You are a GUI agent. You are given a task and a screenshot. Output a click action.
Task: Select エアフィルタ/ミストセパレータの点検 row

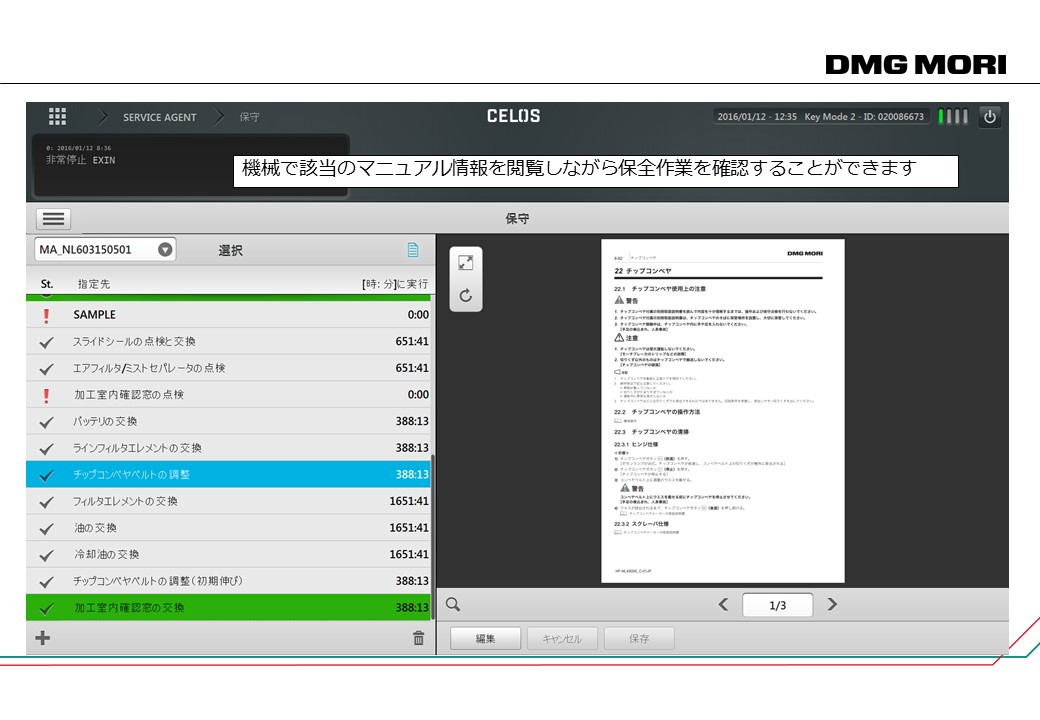coord(229,368)
